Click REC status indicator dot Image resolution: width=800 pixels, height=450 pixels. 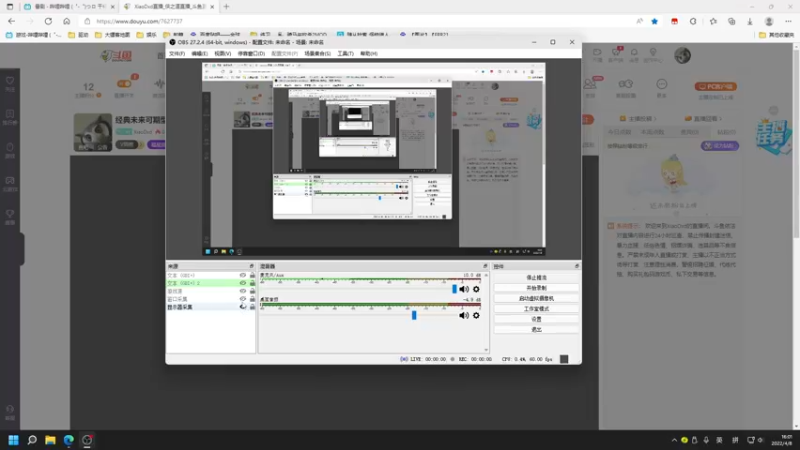coord(453,359)
